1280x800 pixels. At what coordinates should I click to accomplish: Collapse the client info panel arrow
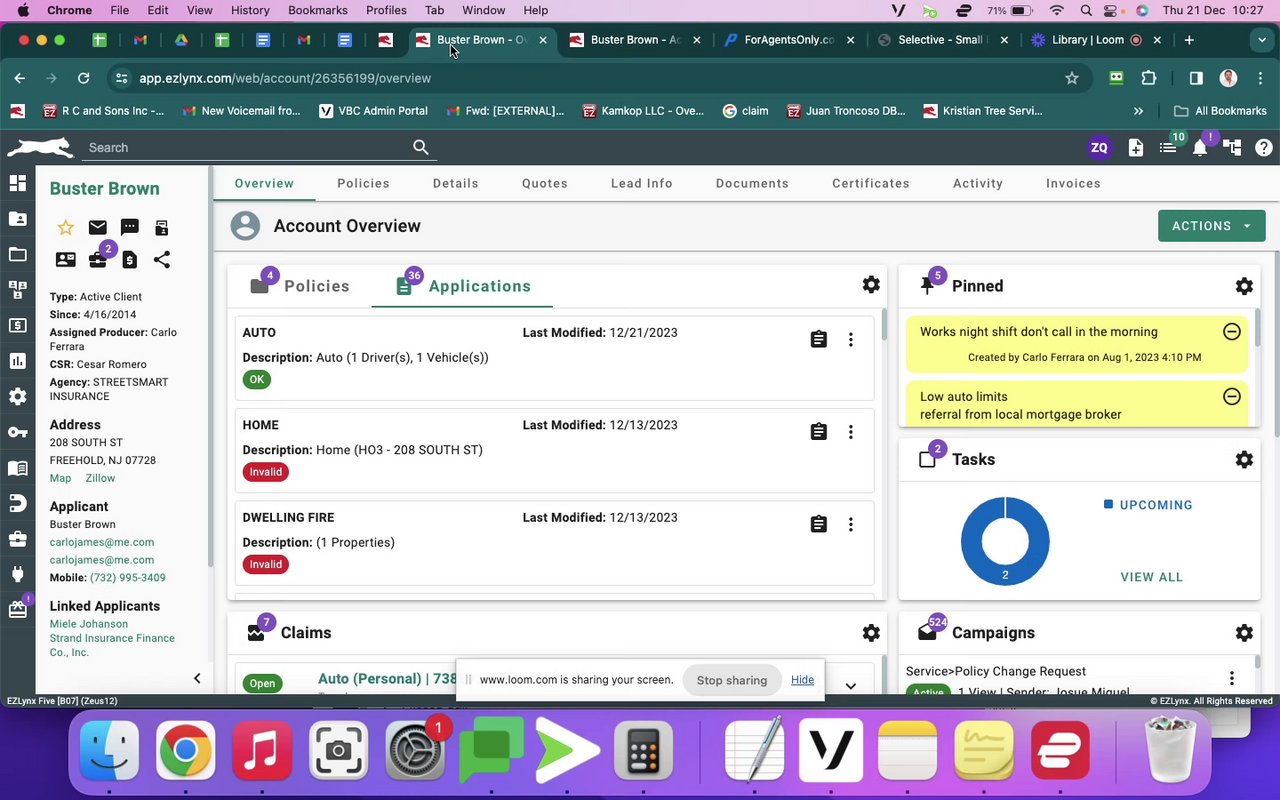pos(197,679)
